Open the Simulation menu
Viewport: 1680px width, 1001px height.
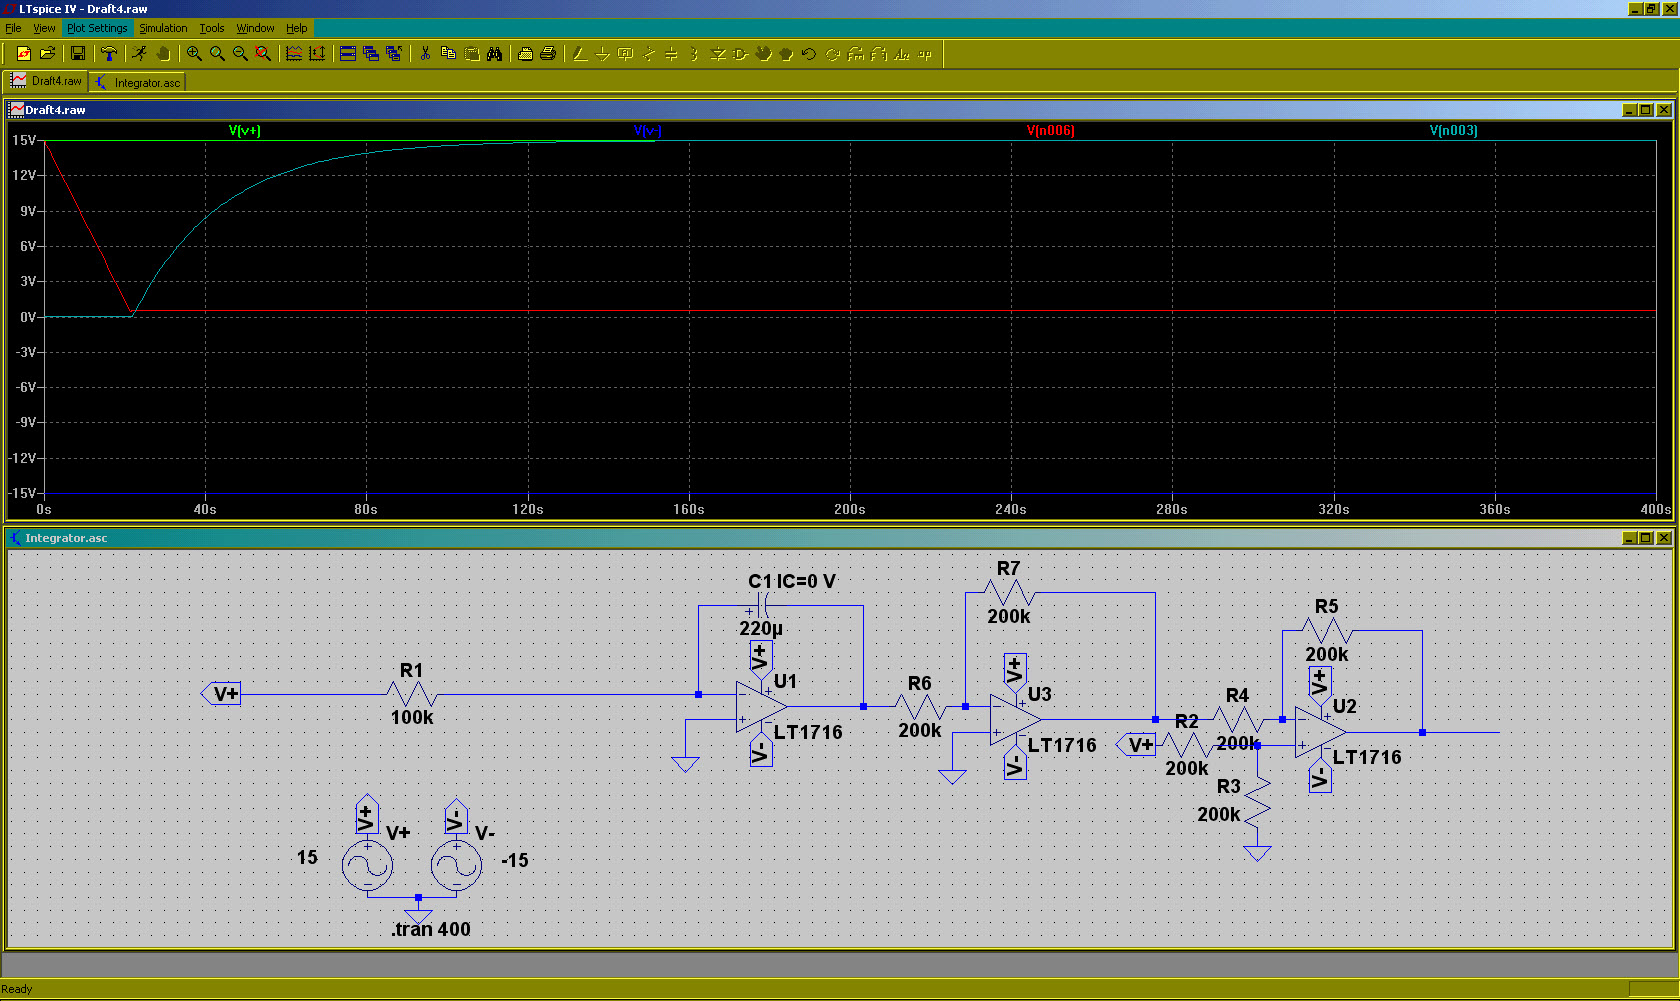coord(163,28)
